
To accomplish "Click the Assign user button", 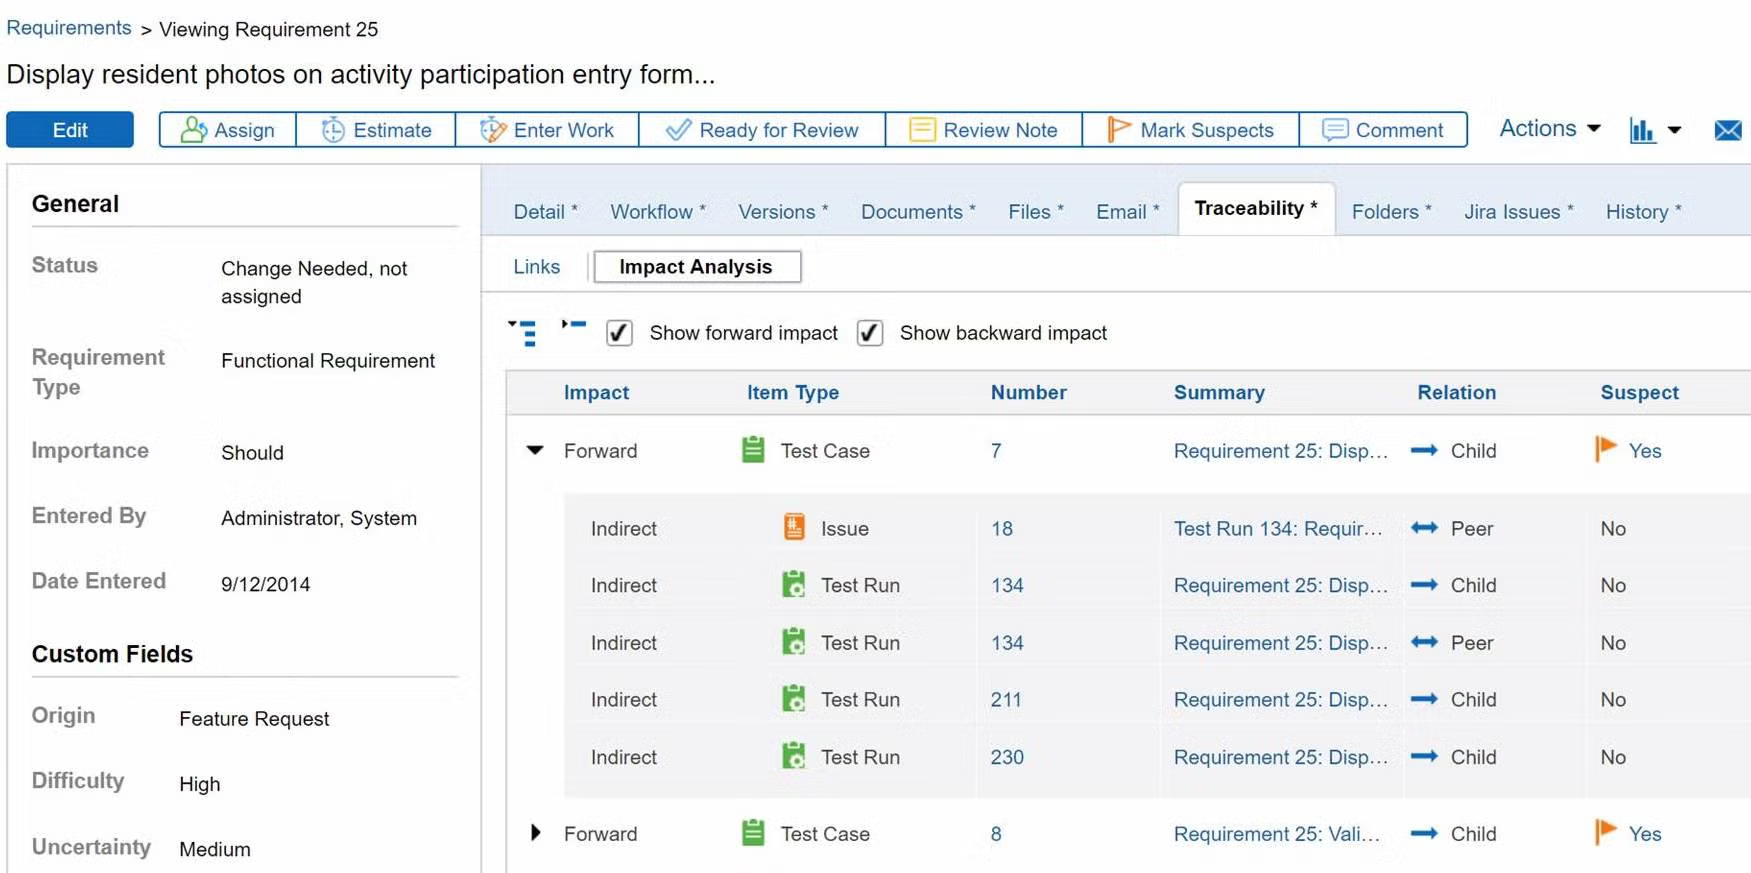I will point(227,130).
